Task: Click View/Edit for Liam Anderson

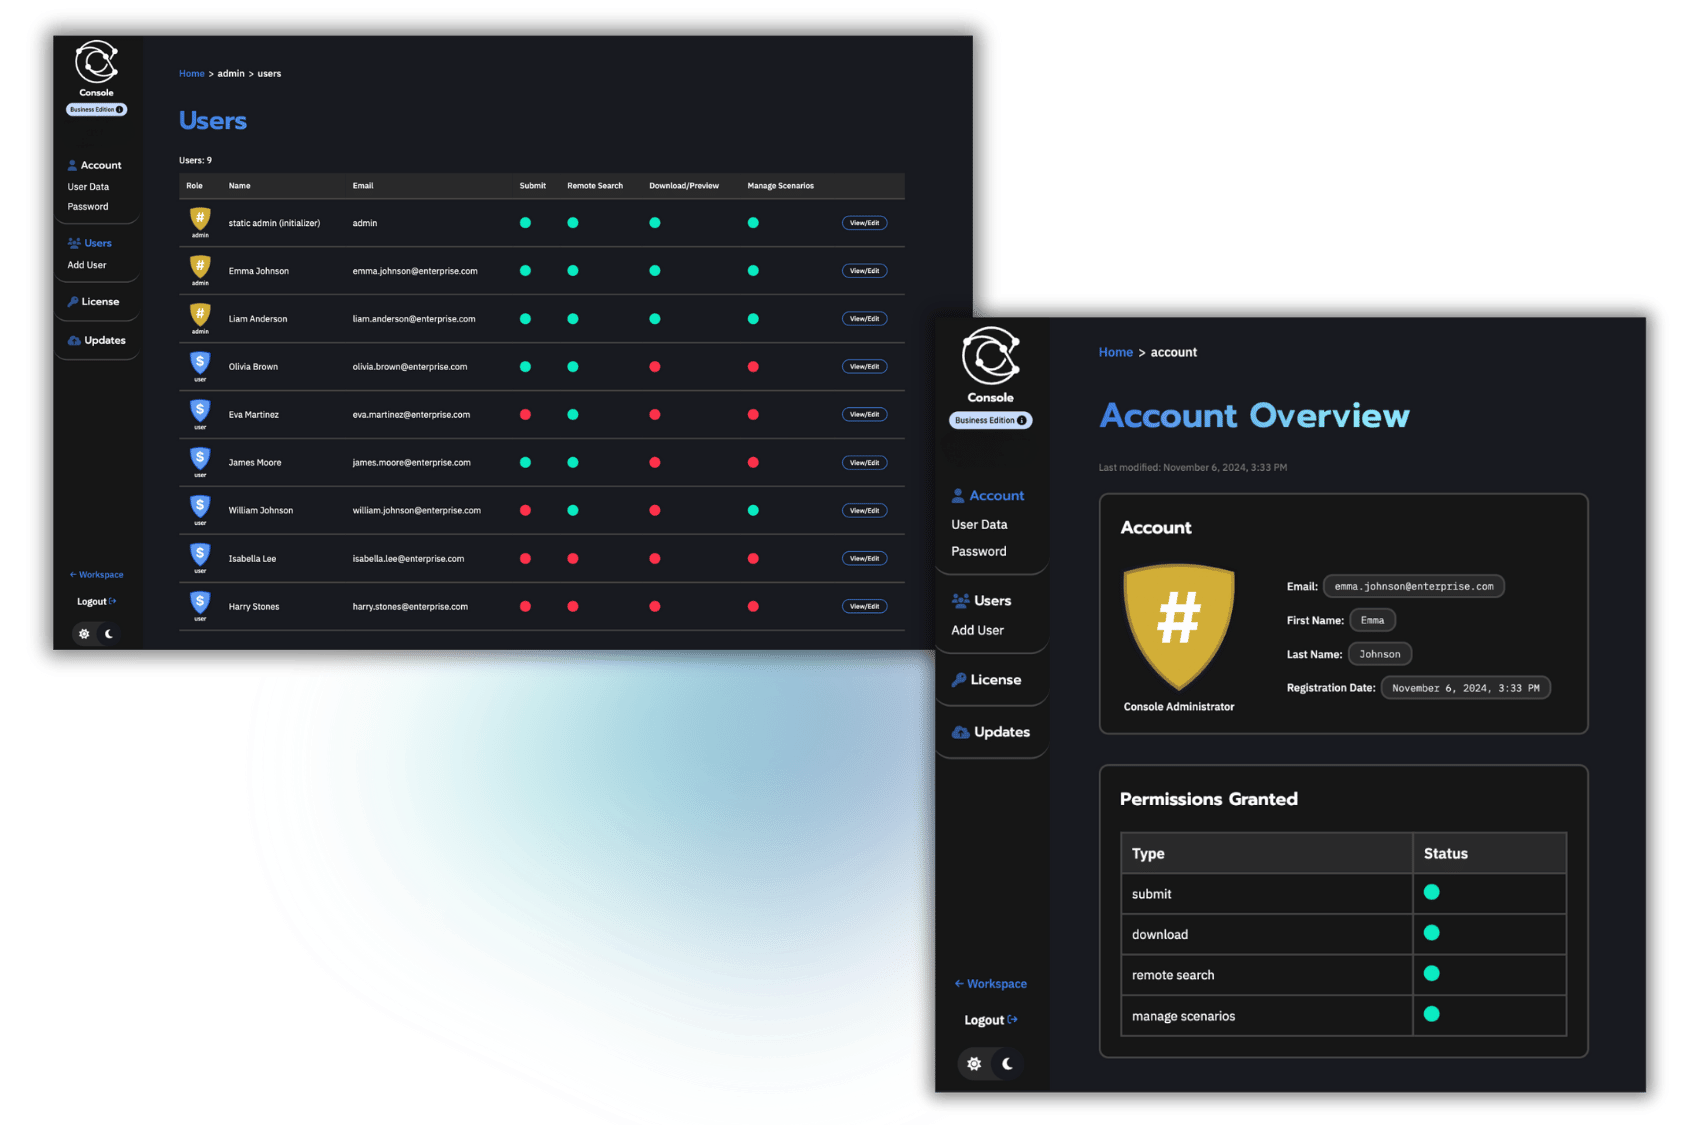Action: [x=864, y=318]
